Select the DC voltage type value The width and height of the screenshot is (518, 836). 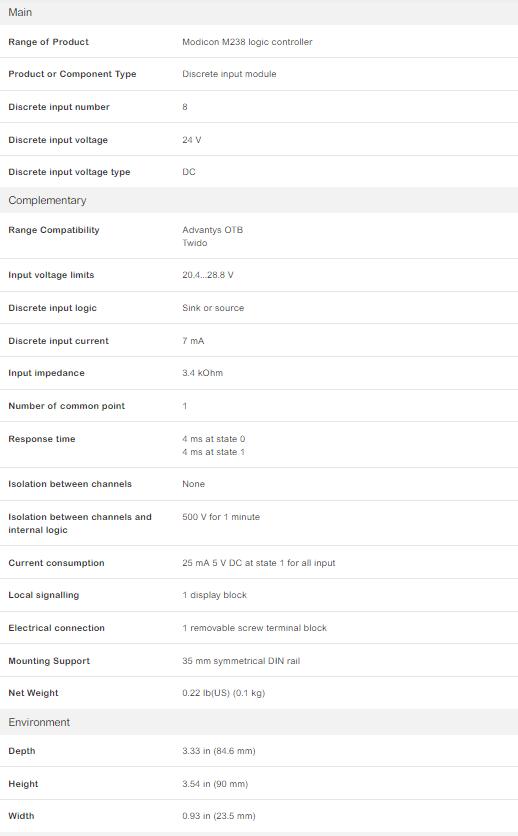click(x=189, y=172)
